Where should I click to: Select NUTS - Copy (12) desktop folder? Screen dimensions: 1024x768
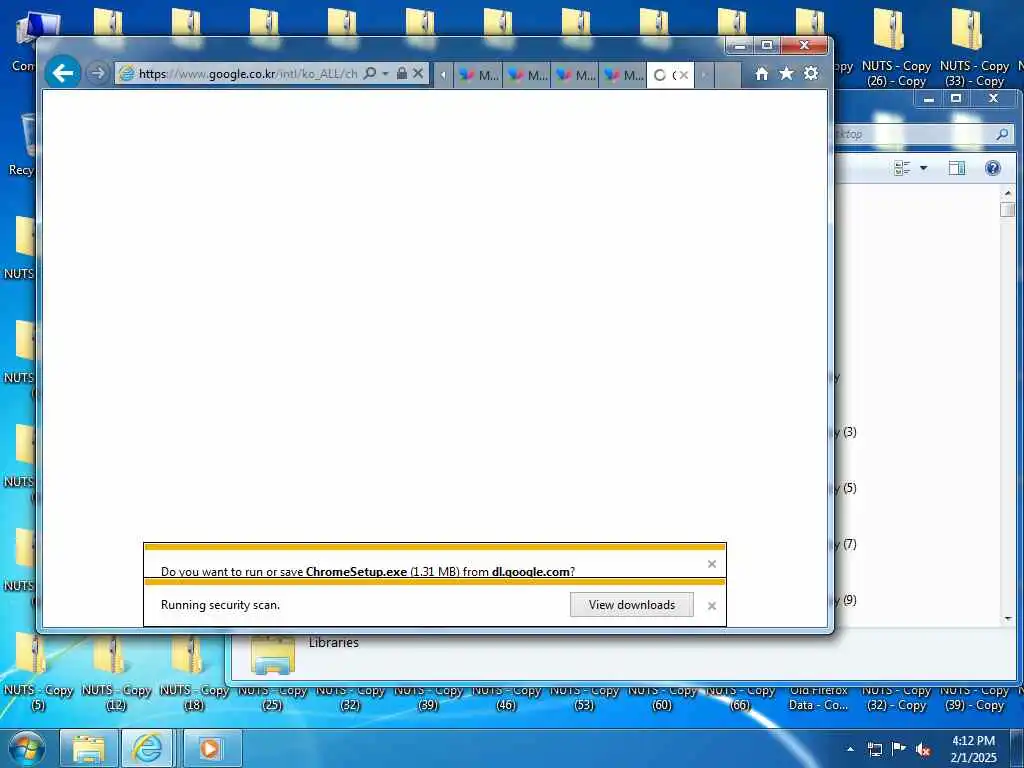tap(116, 673)
